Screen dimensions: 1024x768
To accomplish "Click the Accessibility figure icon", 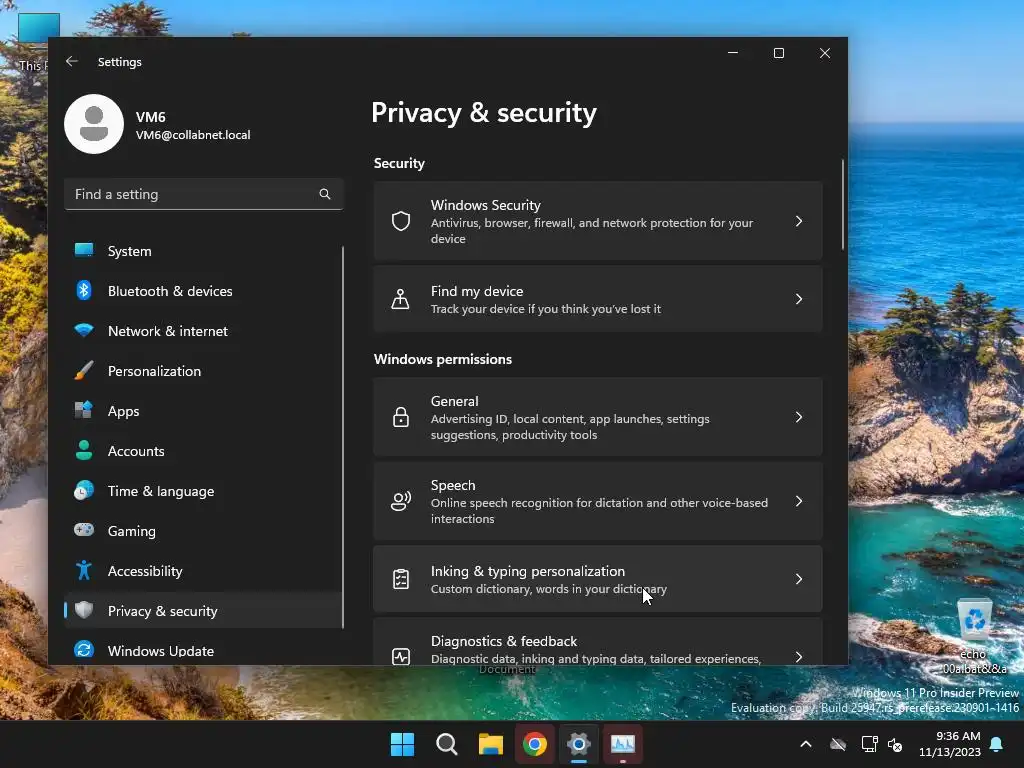I will [x=84, y=570].
